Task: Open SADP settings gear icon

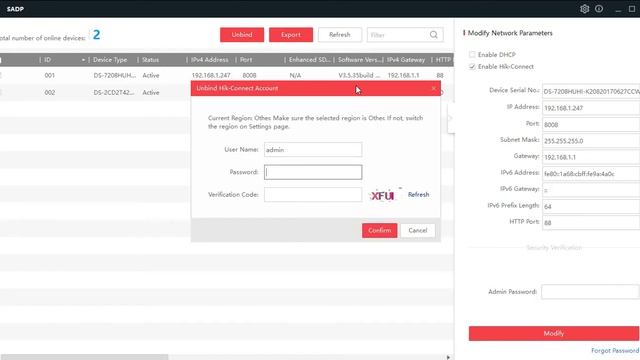Action: click(x=584, y=9)
